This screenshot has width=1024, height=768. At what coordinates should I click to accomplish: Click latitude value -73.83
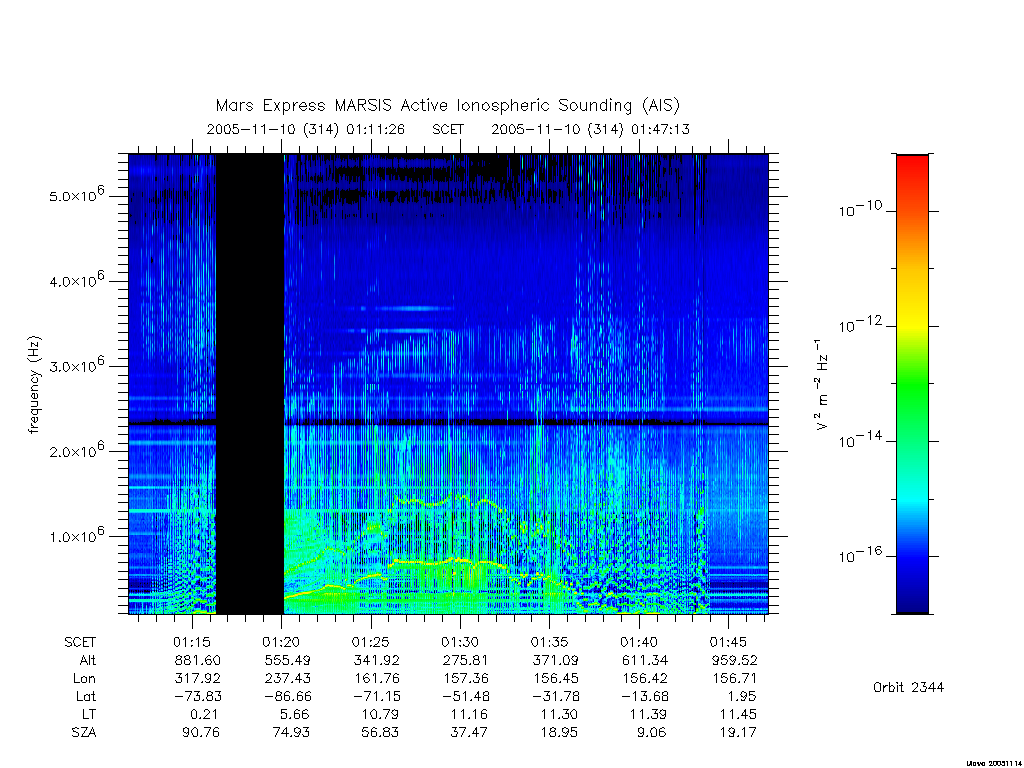pyautogui.click(x=198, y=696)
